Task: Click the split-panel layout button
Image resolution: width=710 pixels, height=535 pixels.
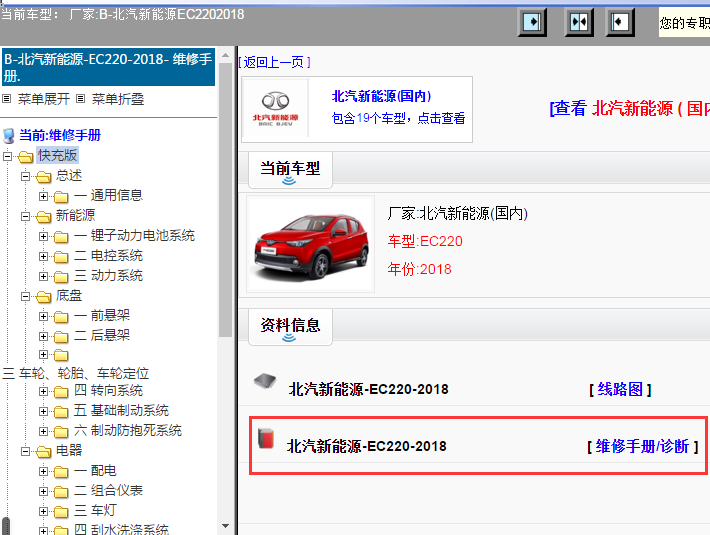Action: [x=579, y=22]
